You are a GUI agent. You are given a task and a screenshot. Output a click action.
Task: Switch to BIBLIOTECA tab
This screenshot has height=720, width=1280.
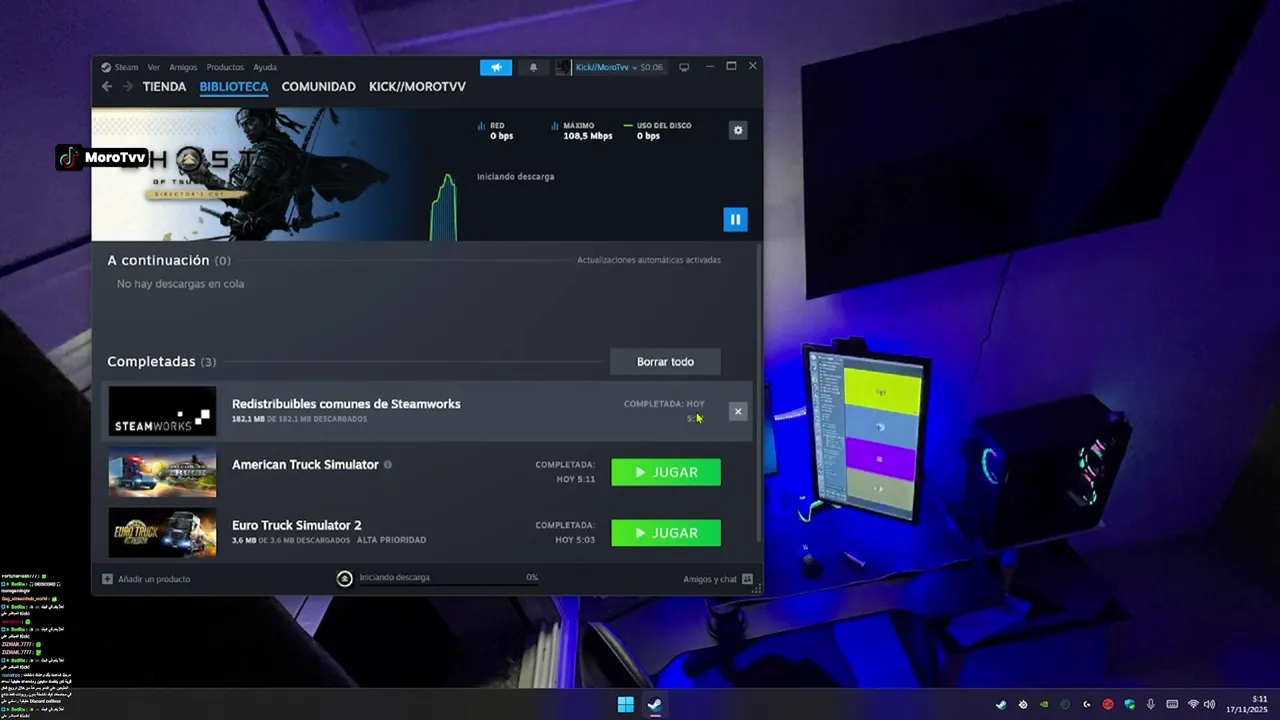(x=234, y=87)
